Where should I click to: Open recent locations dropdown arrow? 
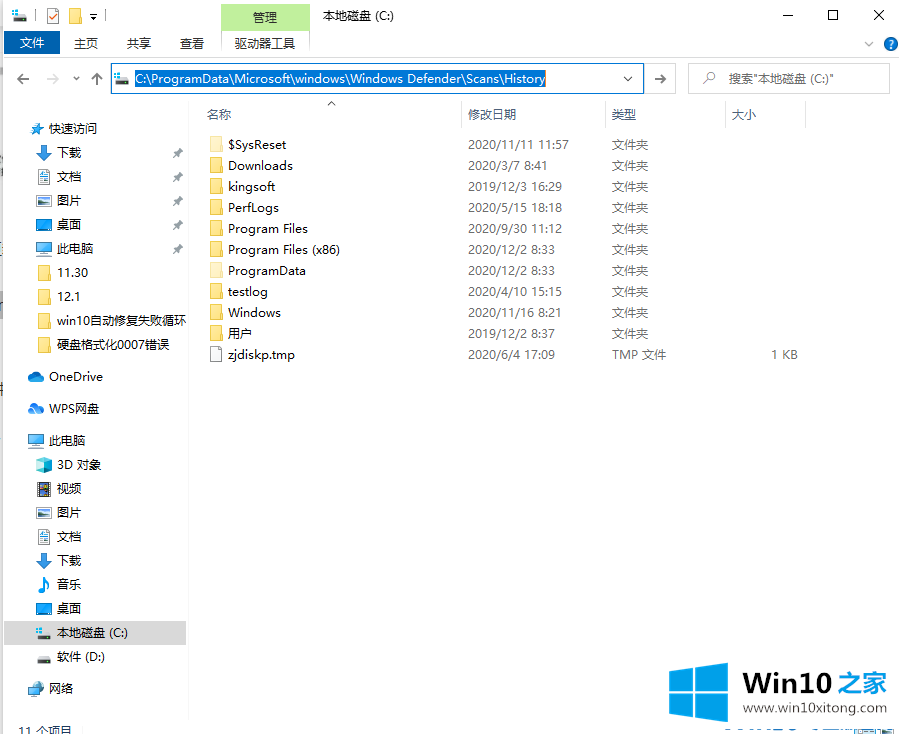pyautogui.click(x=76, y=79)
